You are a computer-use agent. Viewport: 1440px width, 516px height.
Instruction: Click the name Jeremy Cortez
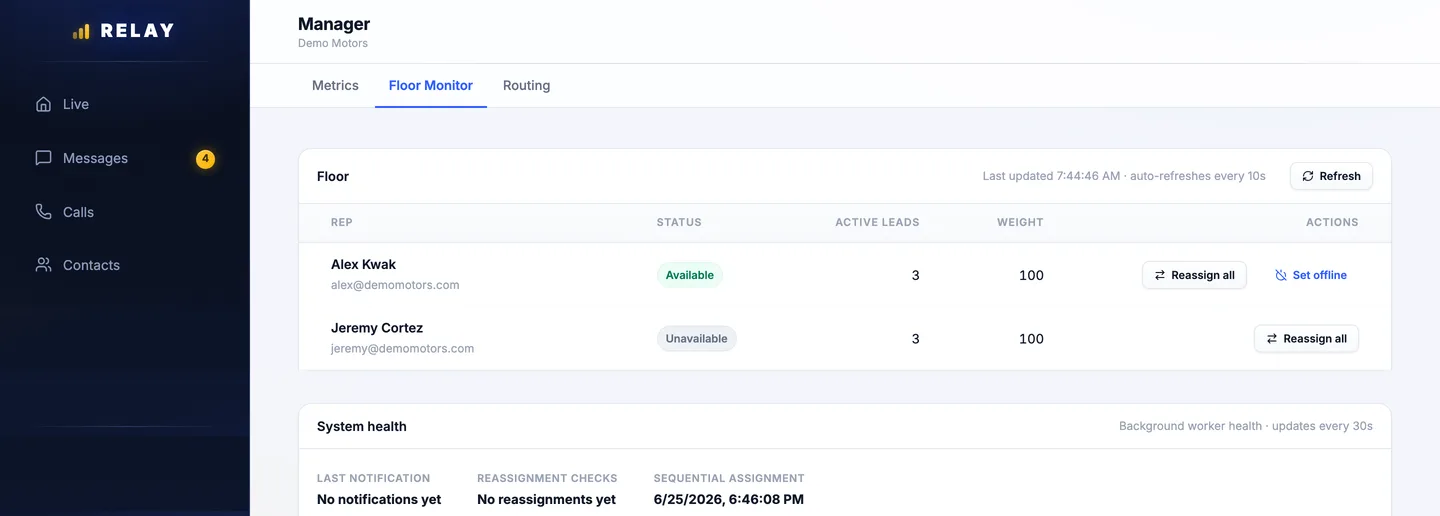[377, 328]
